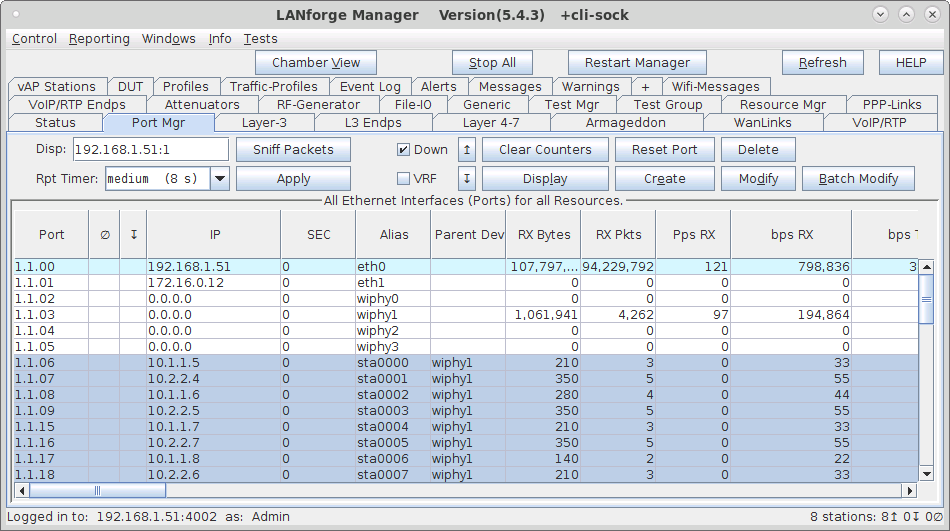The image size is (950, 531).
Task: Open the L3 Endps tab
Action: [373, 122]
